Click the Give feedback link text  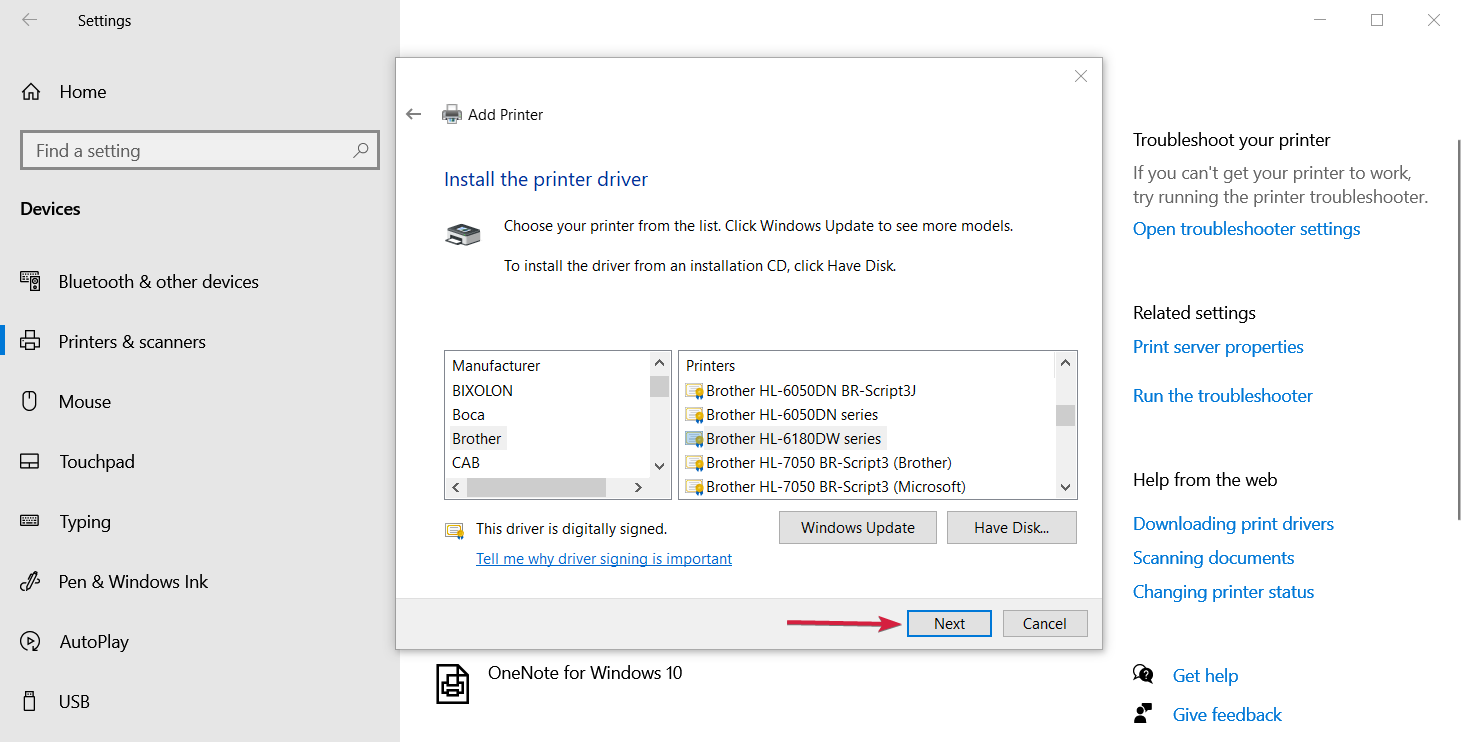point(1227,715)
